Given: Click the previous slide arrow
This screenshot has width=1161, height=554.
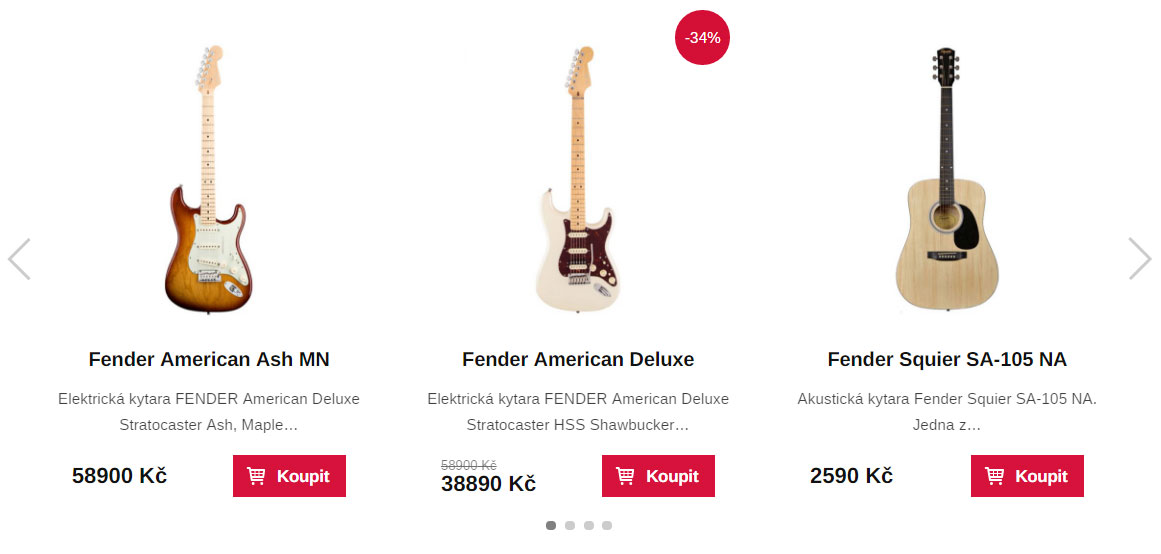Looking at the screenshot, I should coord(19,259).
